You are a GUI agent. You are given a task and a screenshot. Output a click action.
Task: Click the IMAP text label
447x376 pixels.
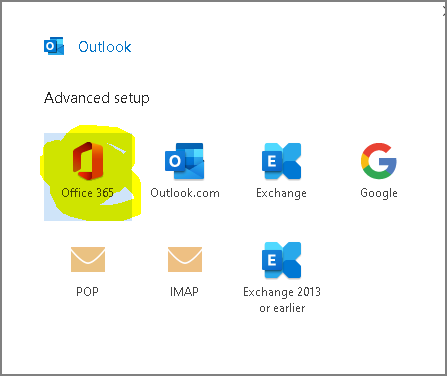click(184, 292)
